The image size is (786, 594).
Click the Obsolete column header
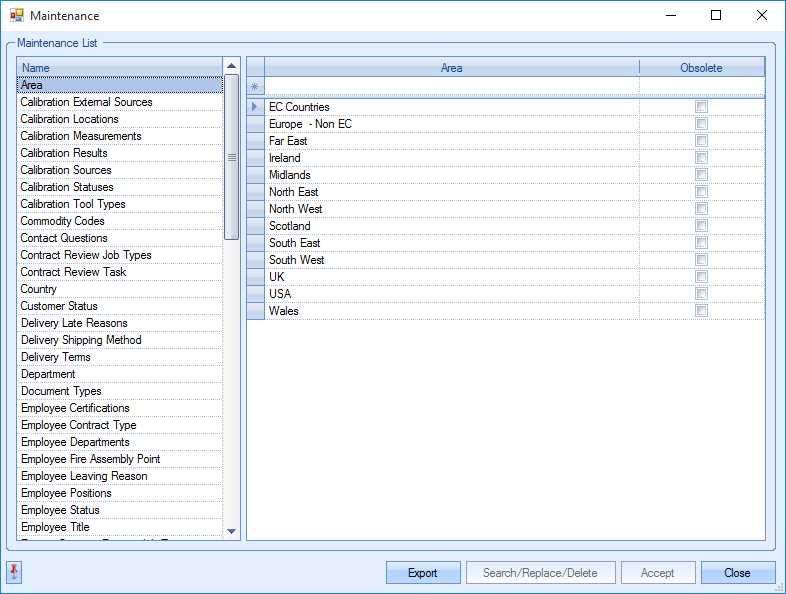click(701, 68)
